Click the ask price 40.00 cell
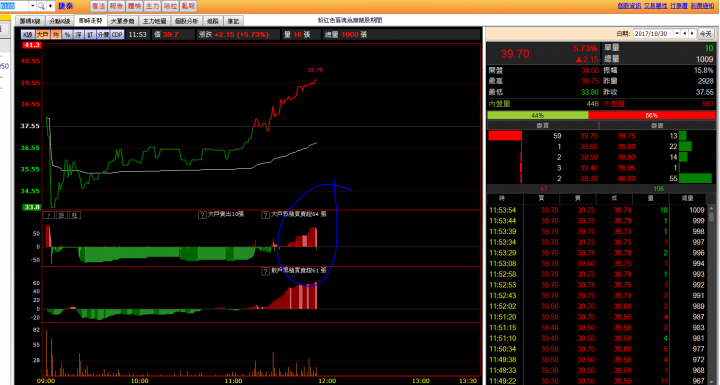The width and height of the screenshot is (720, 385). coord(626,178)
